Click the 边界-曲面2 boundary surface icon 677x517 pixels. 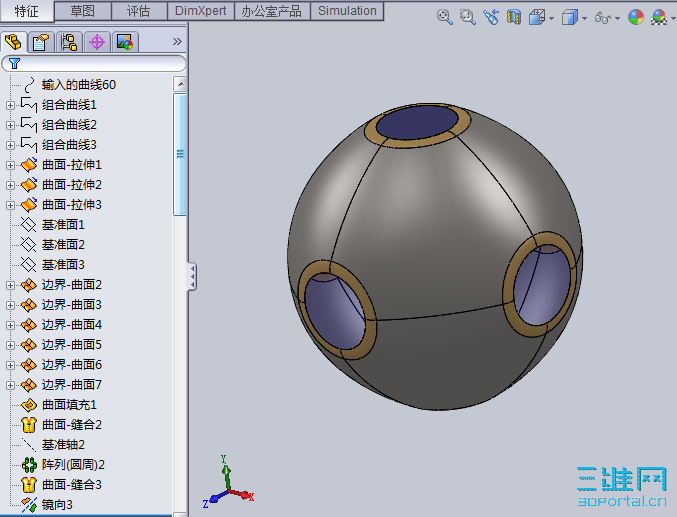[x=29, y=285]
